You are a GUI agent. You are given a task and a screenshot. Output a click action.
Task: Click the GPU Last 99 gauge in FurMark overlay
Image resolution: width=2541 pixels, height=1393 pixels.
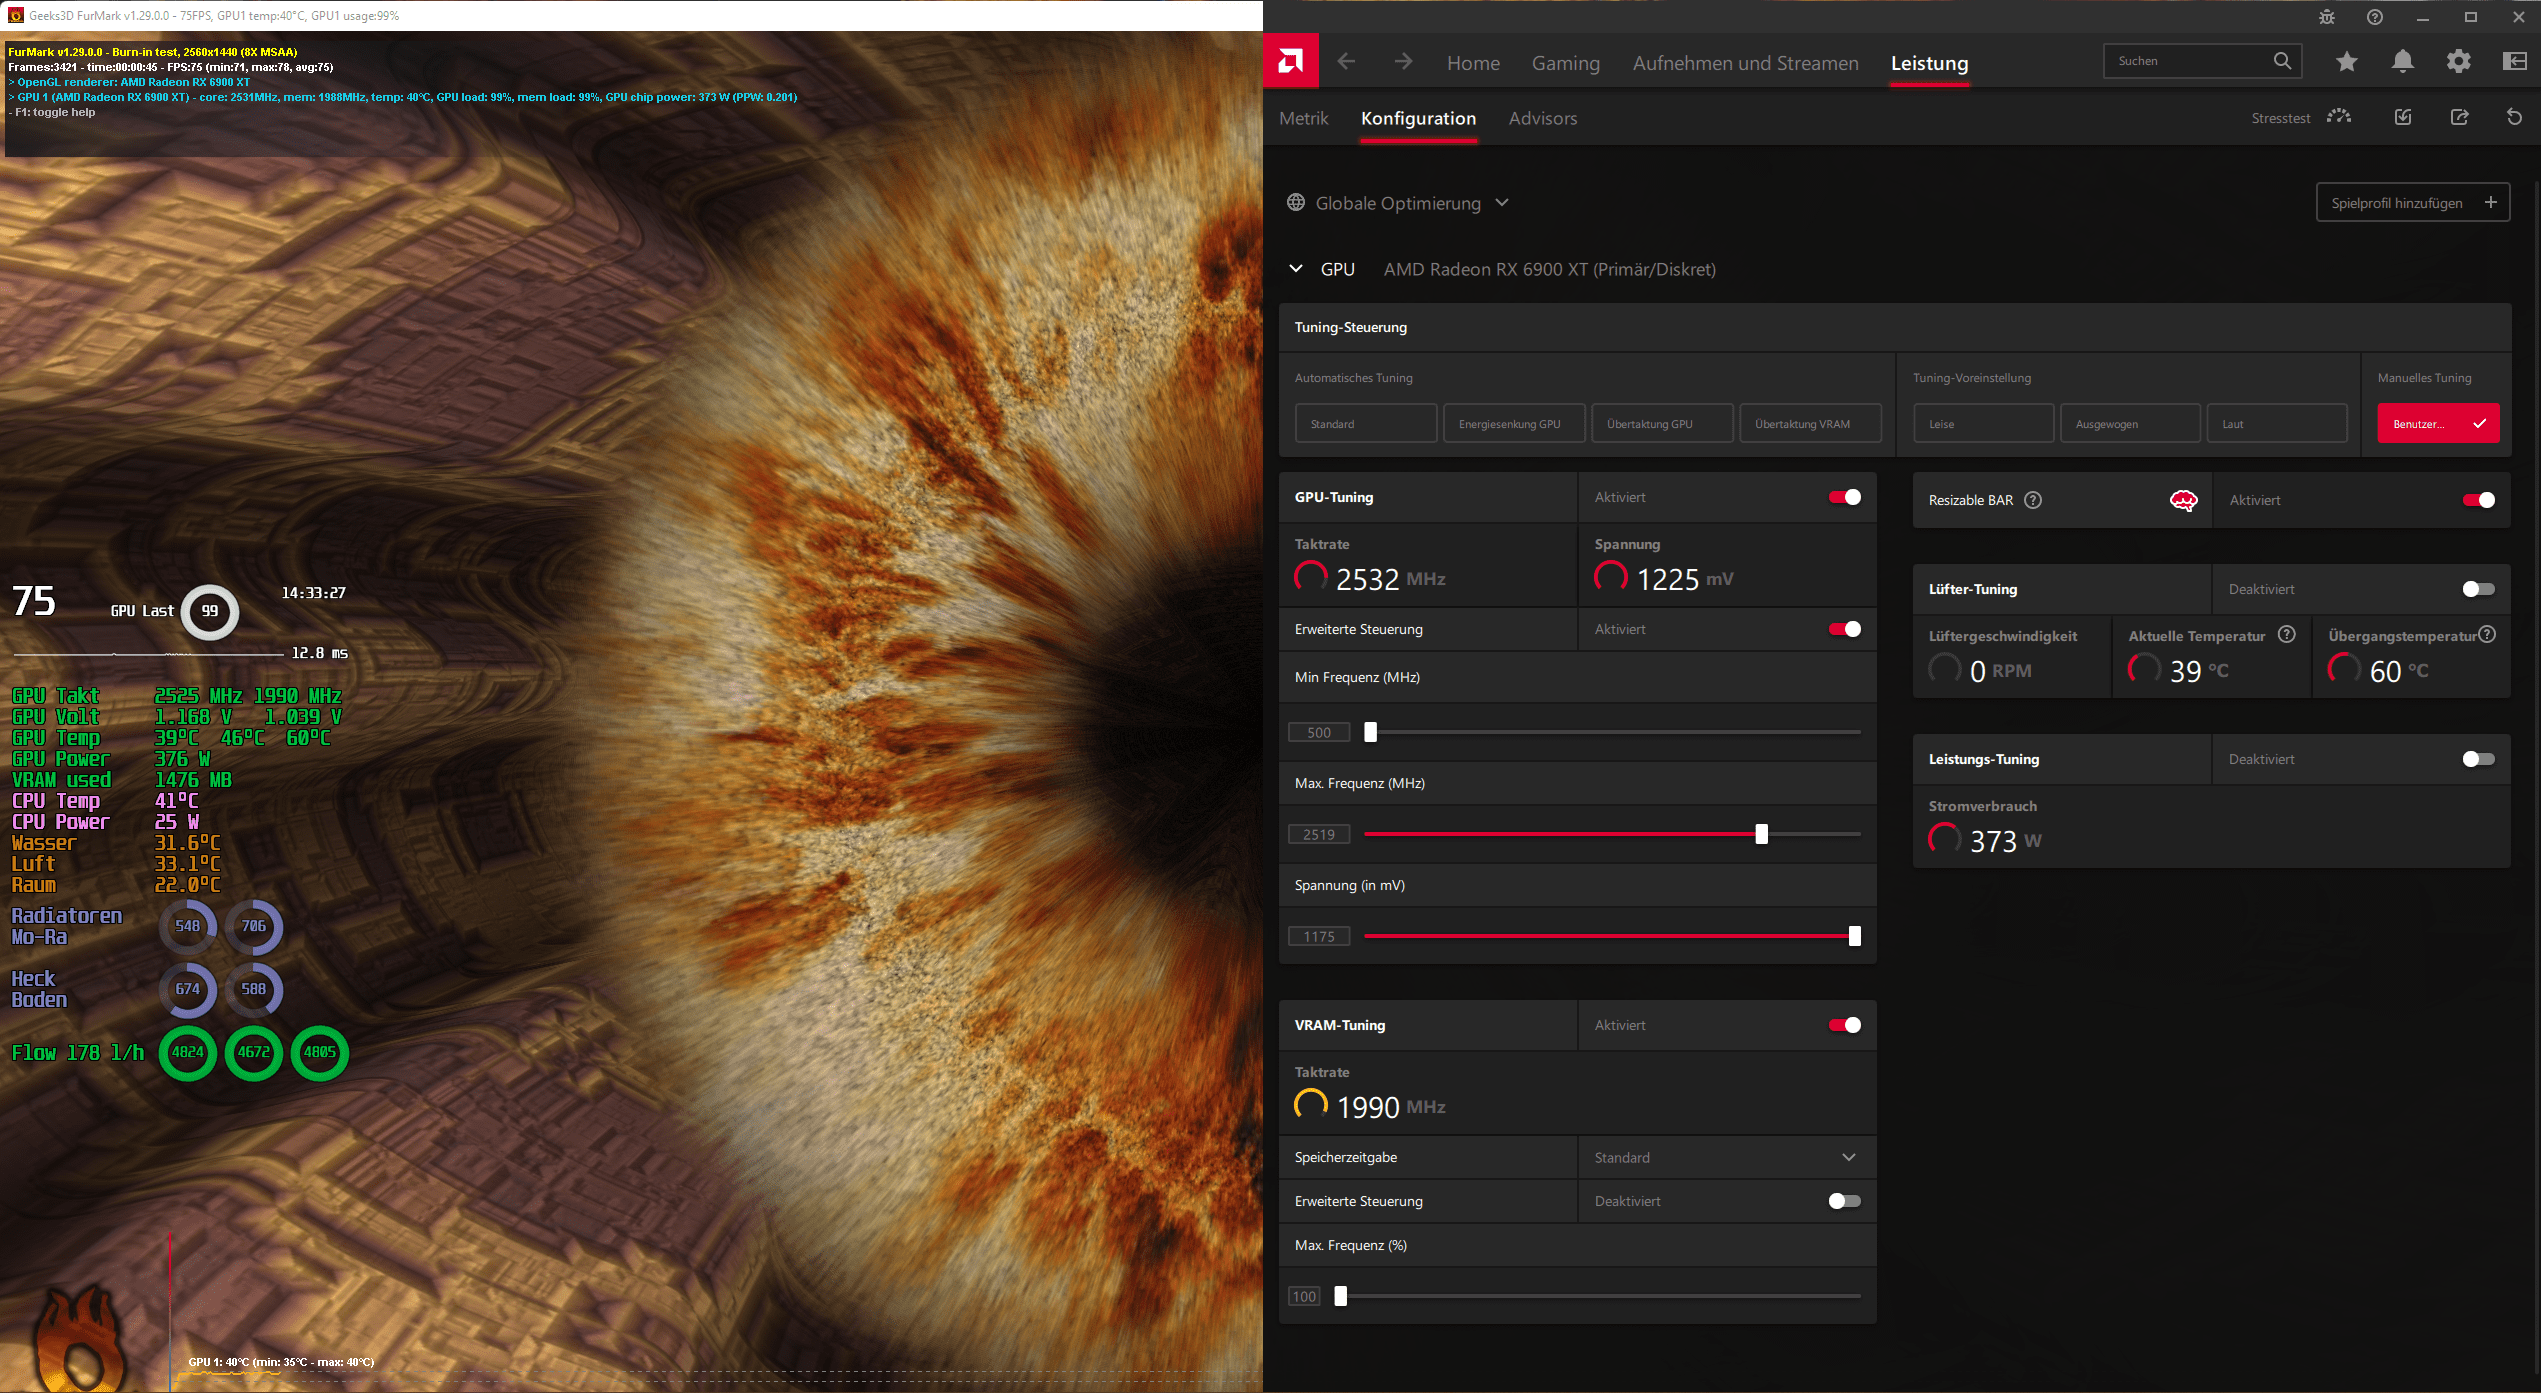coord(209,611)
